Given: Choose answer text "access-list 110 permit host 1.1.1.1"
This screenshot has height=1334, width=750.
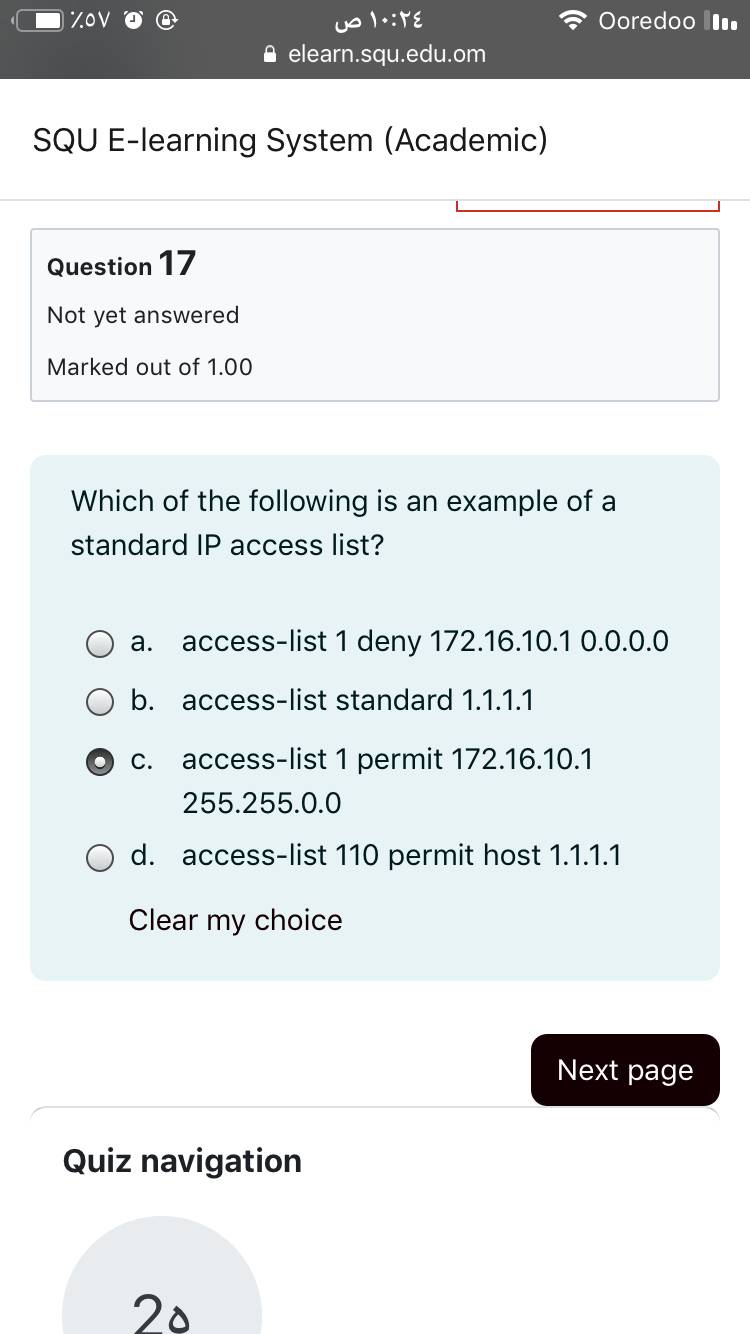Looking at the screenshot, I should click(x=401, y=855).
